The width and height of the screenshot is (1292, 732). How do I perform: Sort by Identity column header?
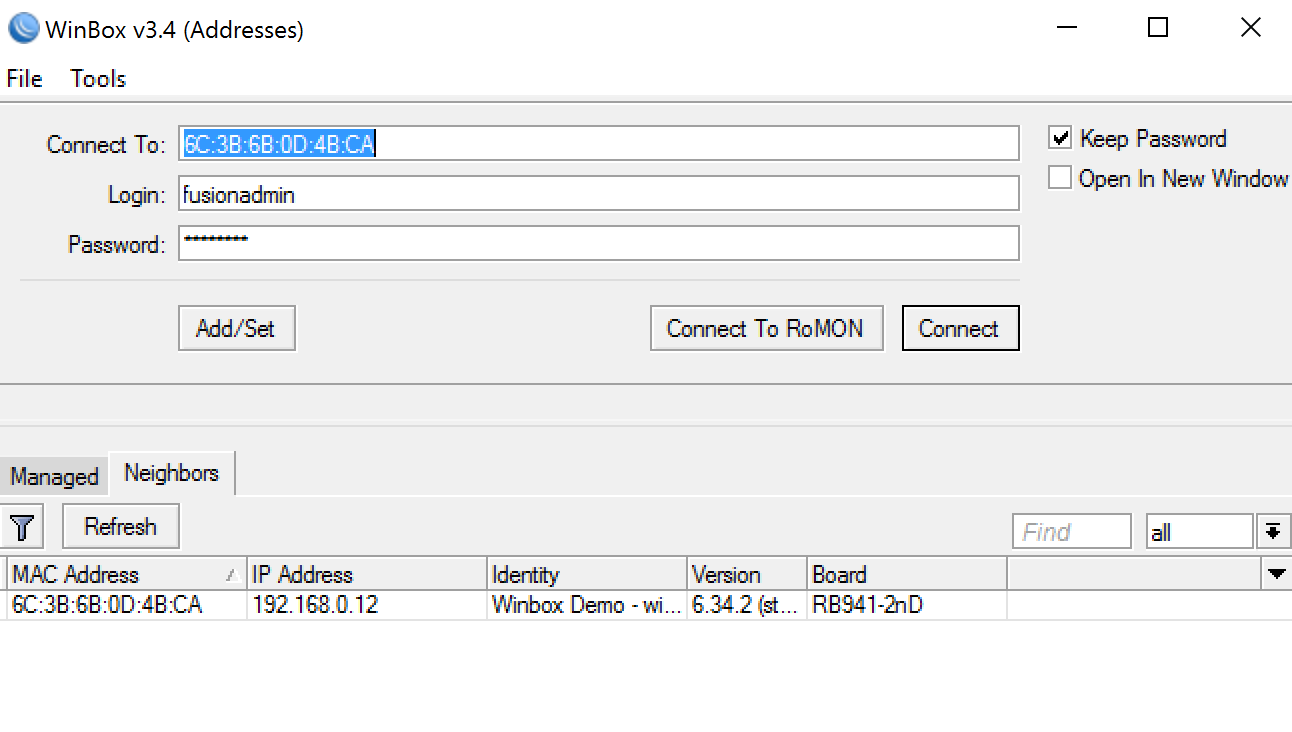click(x=587, y=575)
